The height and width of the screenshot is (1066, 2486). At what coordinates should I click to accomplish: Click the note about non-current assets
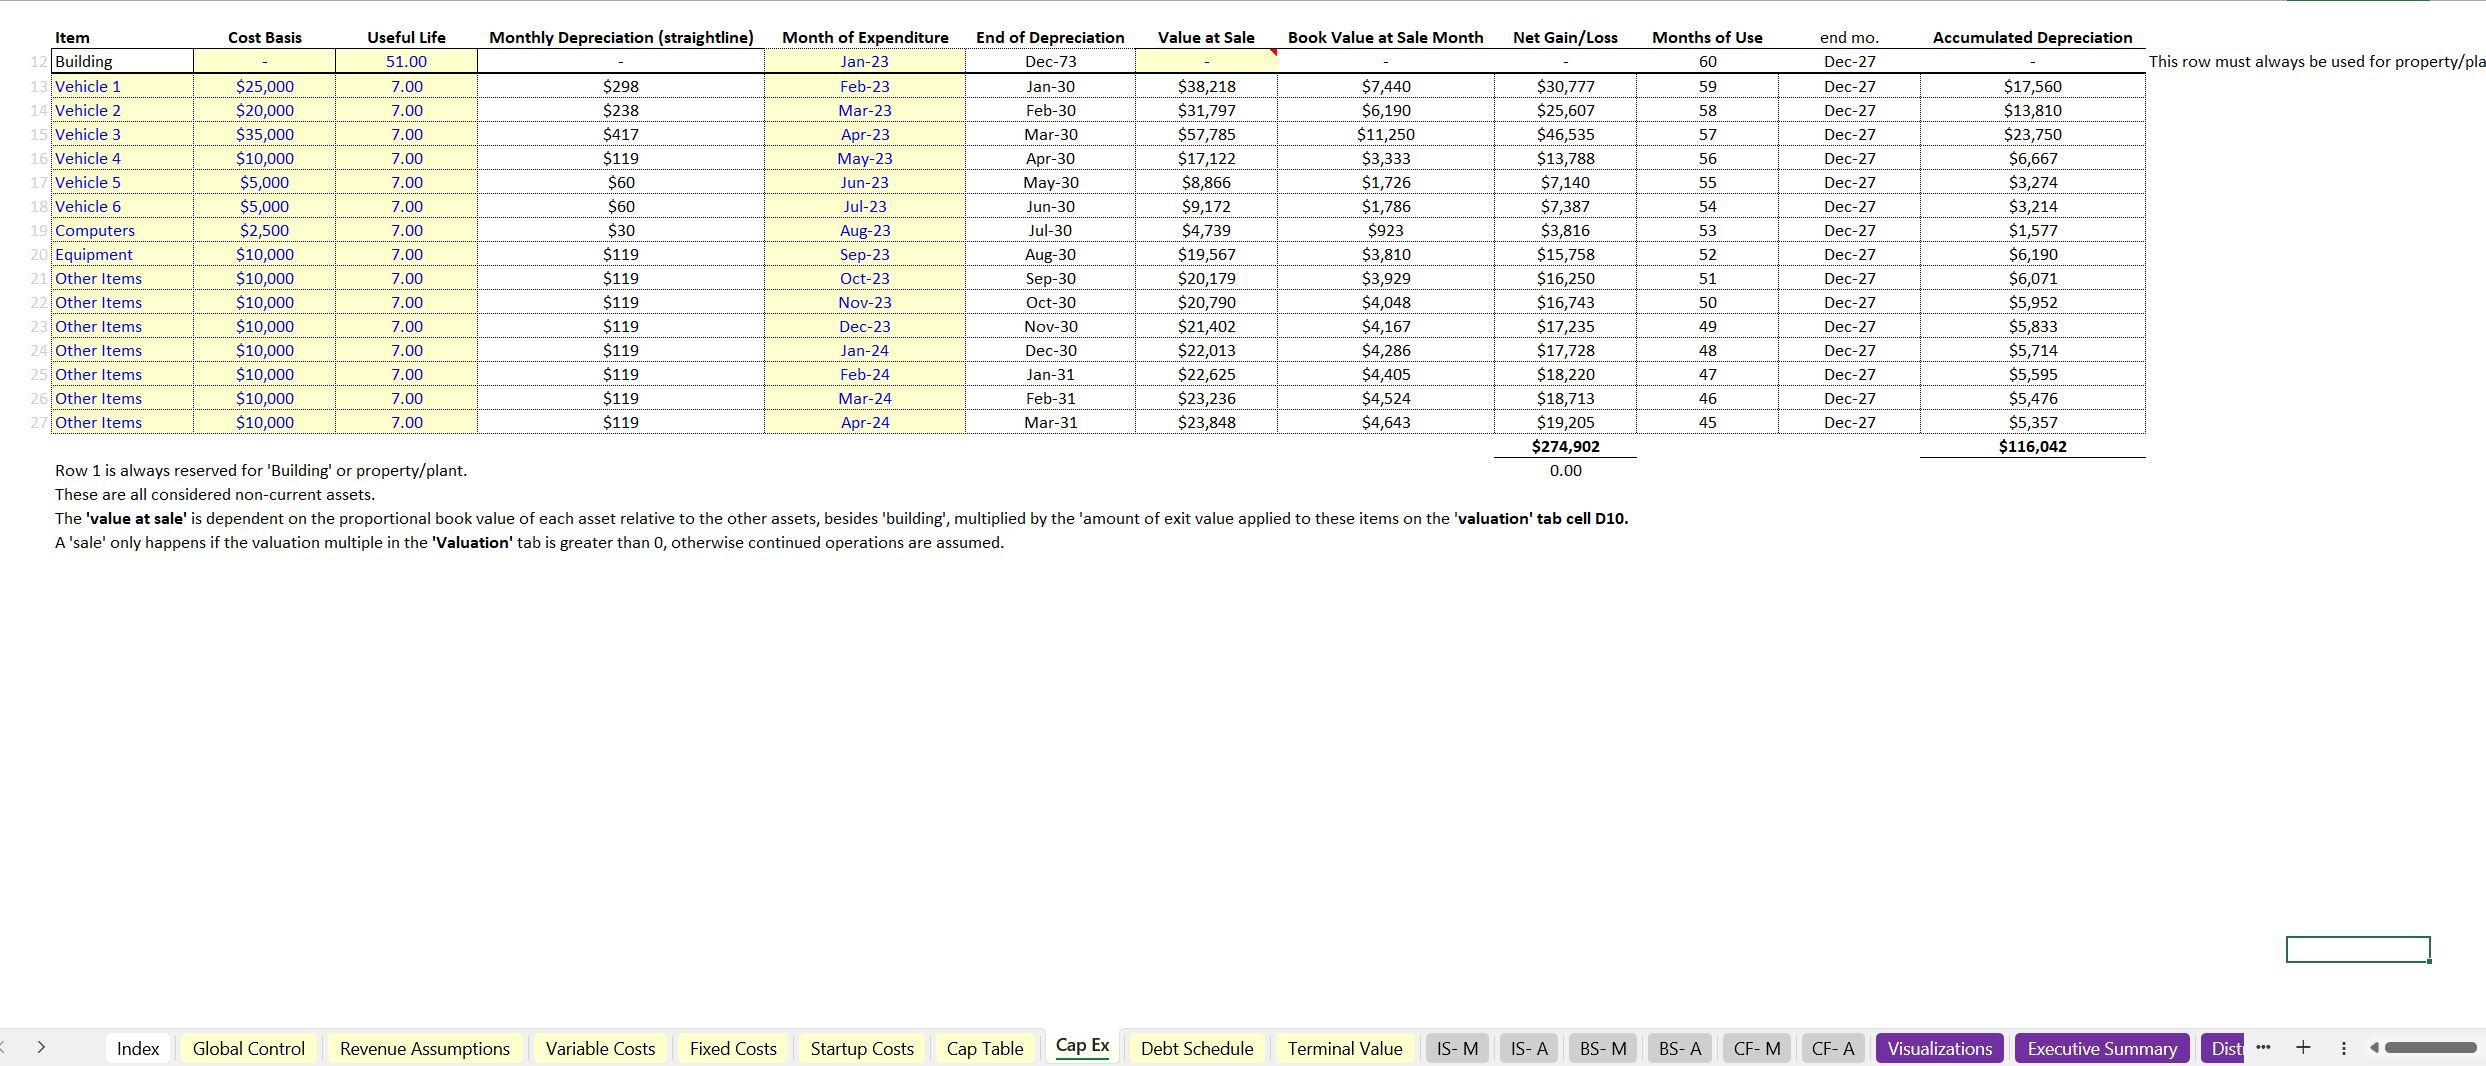pyautogui.click(x=215, y=494)
